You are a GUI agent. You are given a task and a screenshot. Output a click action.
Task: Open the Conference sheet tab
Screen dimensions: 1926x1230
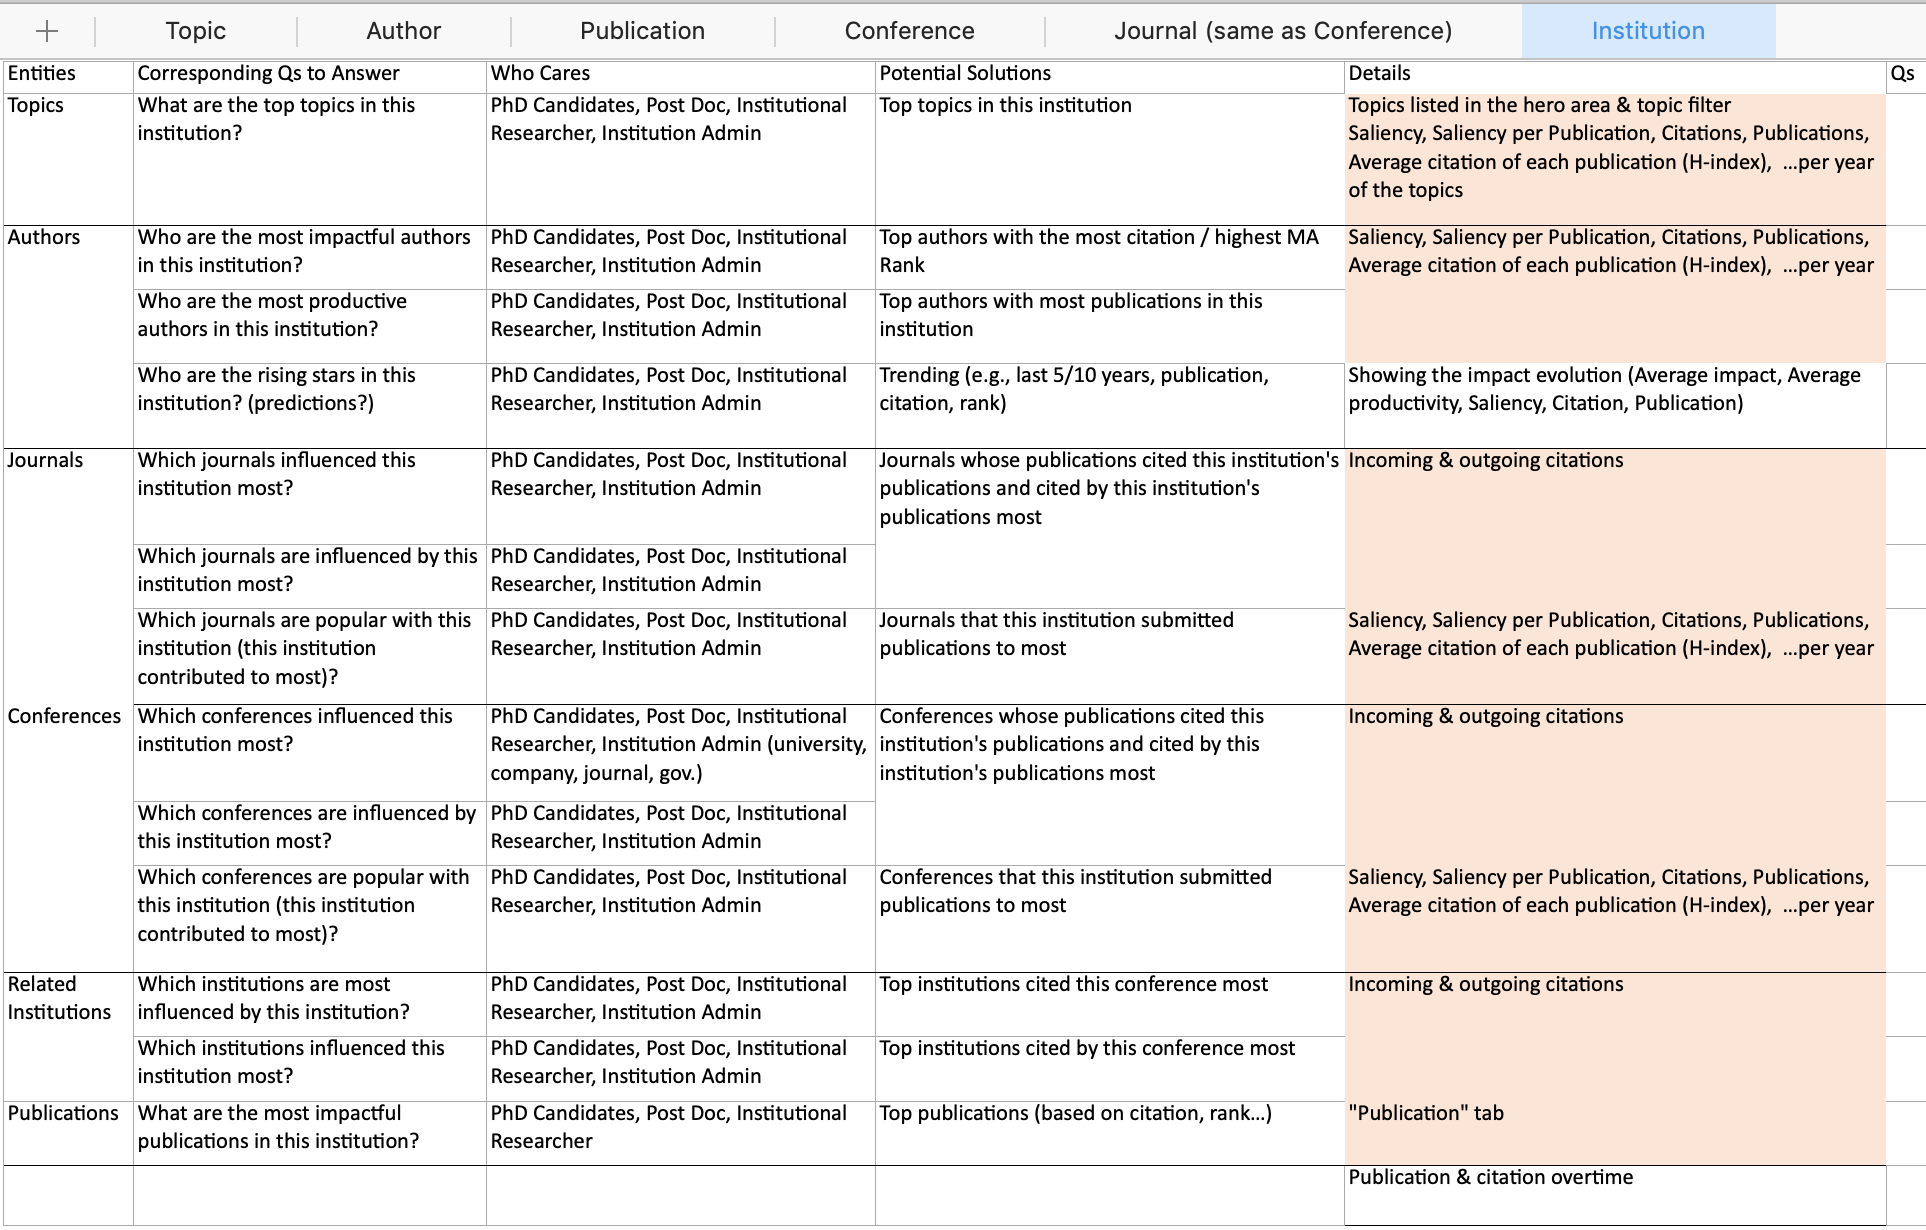tap(909, 31)
